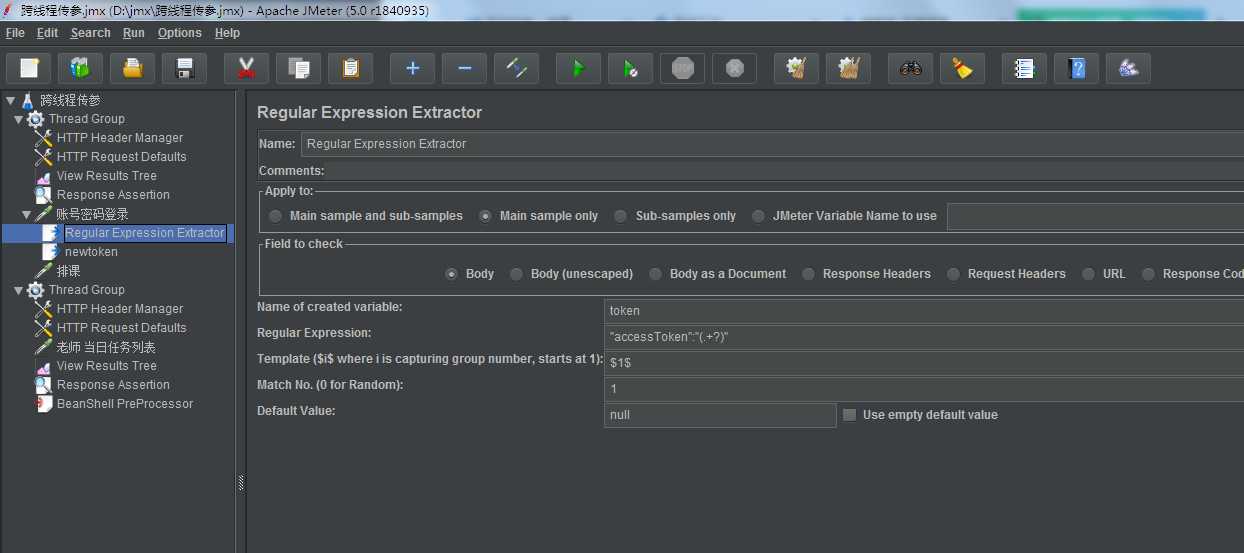
Task: Open the Function Helper dialog icon
Action: click(x=1024, y=68)
